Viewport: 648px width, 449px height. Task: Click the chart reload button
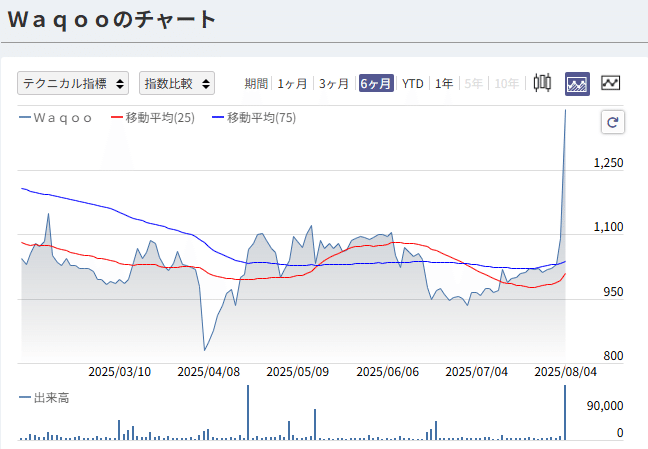(612, 122)
